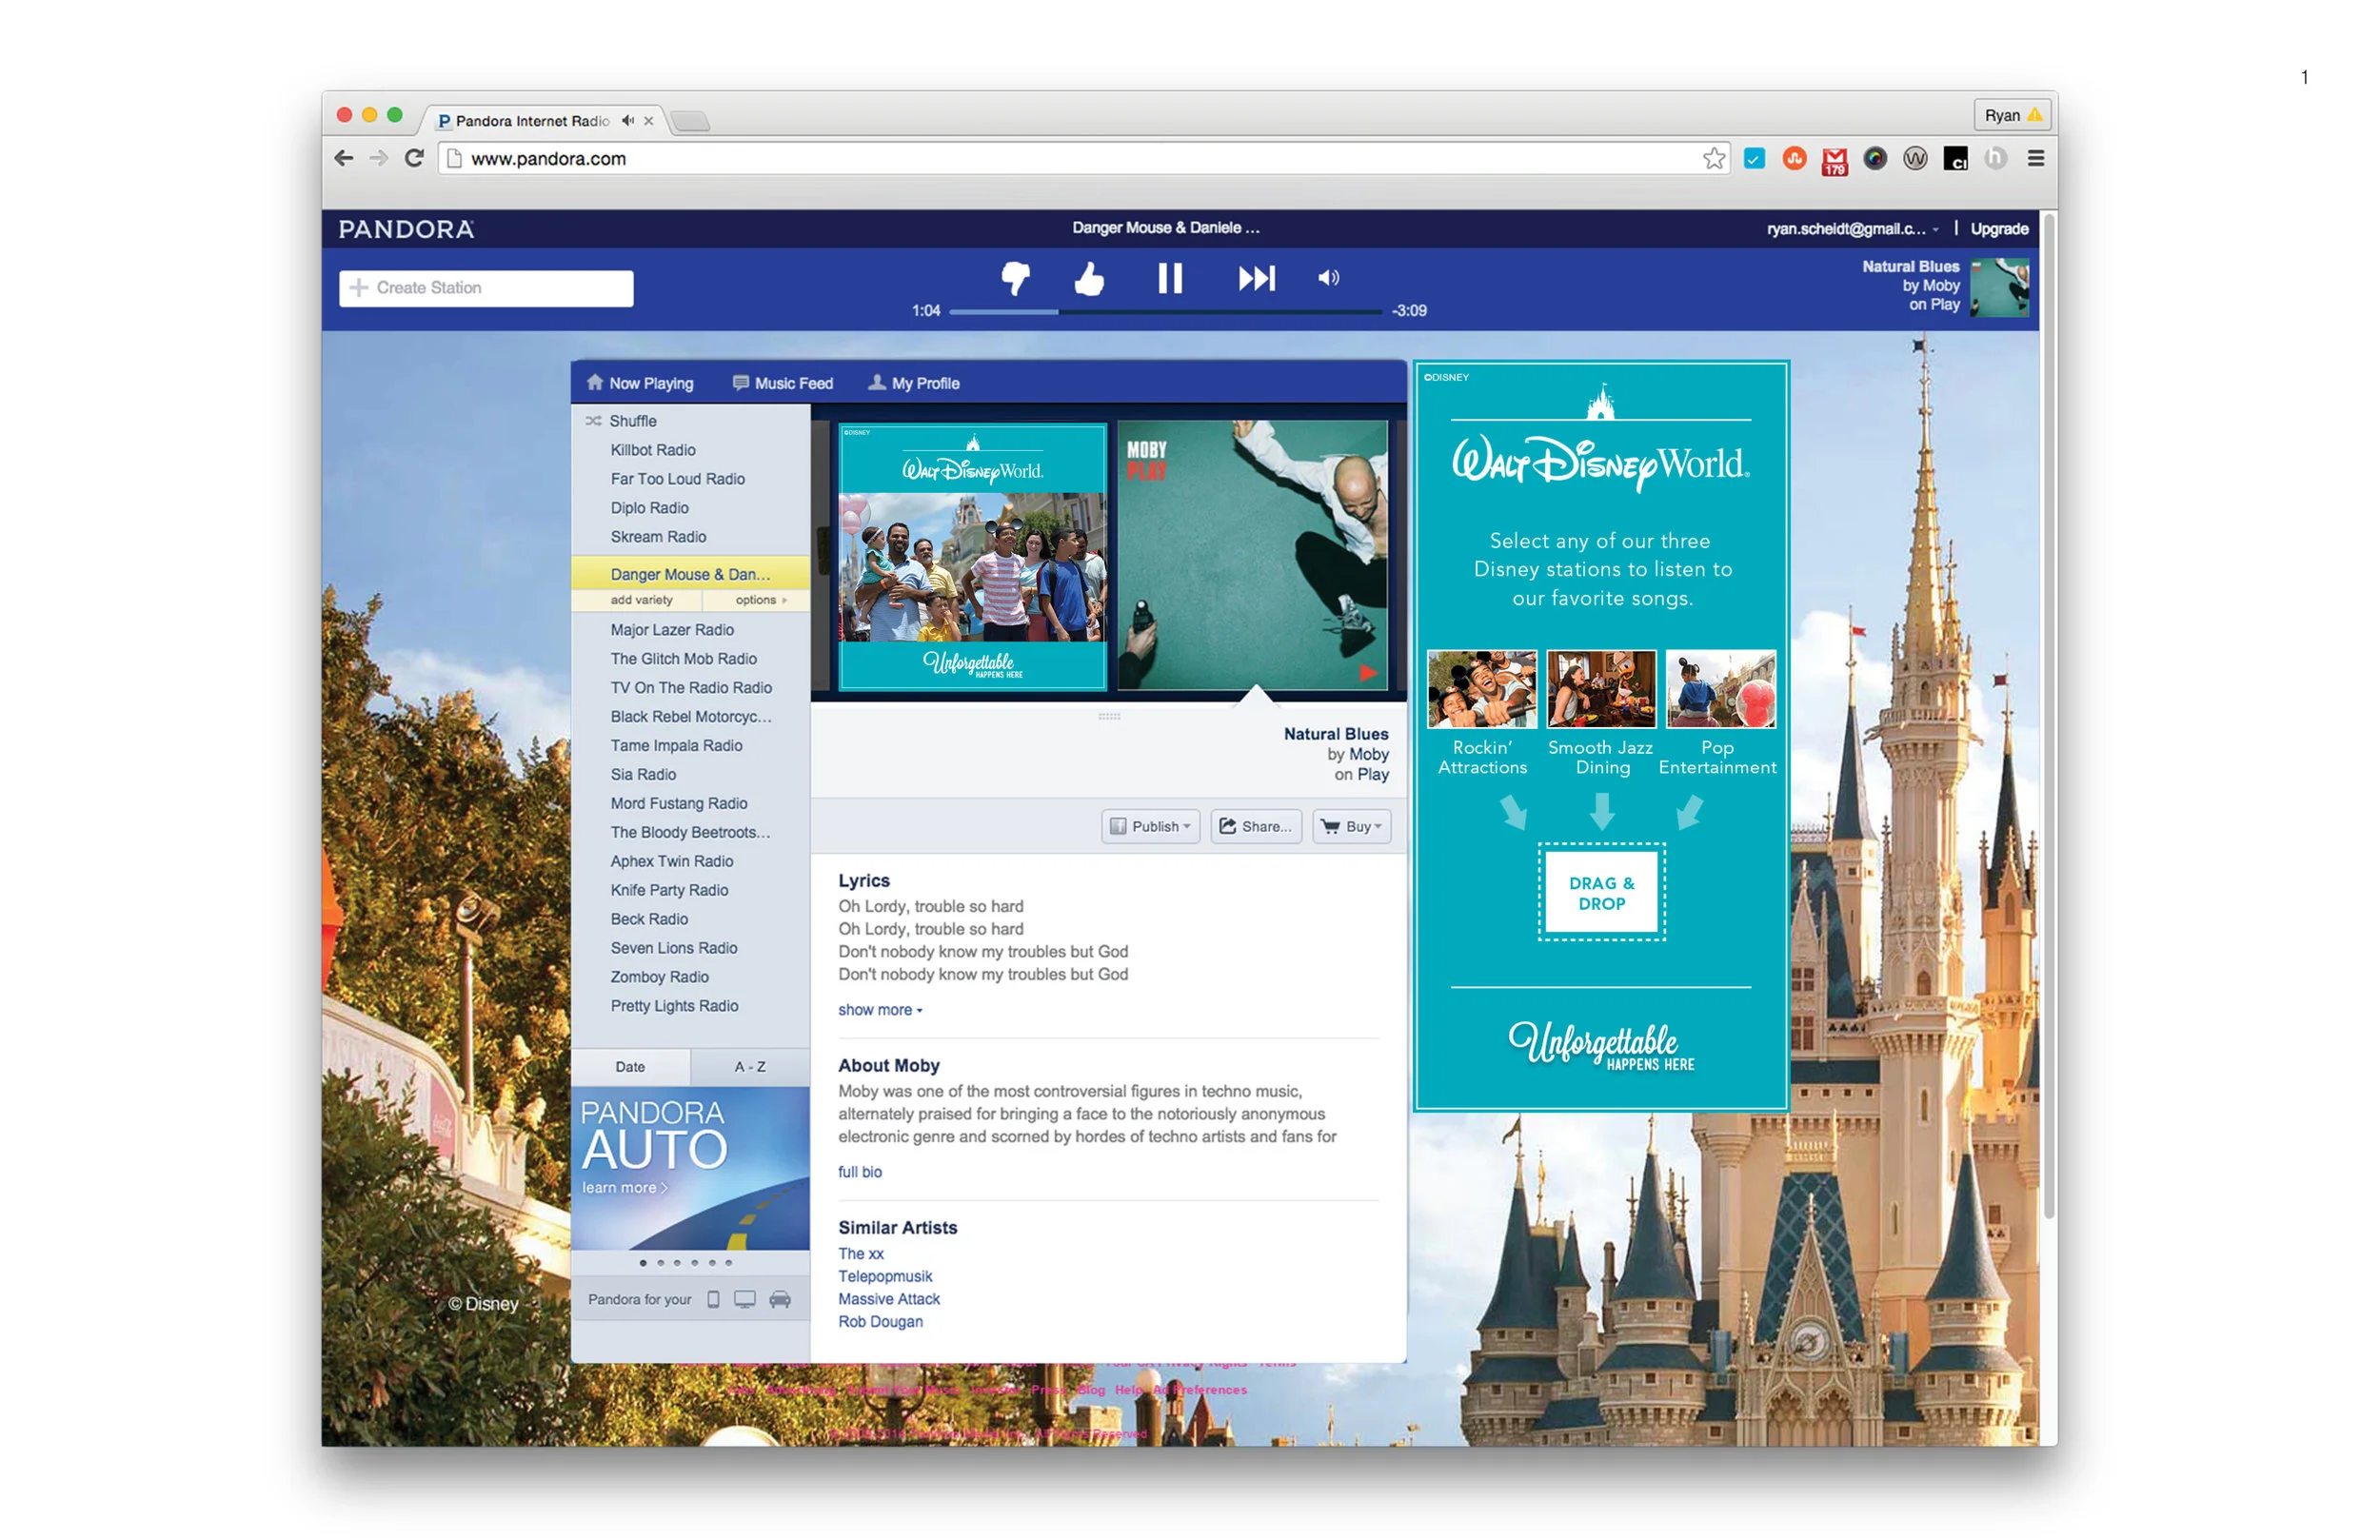Open the Chrome hamburger menu
2380x1540 pixels.
pos(2035,158)
